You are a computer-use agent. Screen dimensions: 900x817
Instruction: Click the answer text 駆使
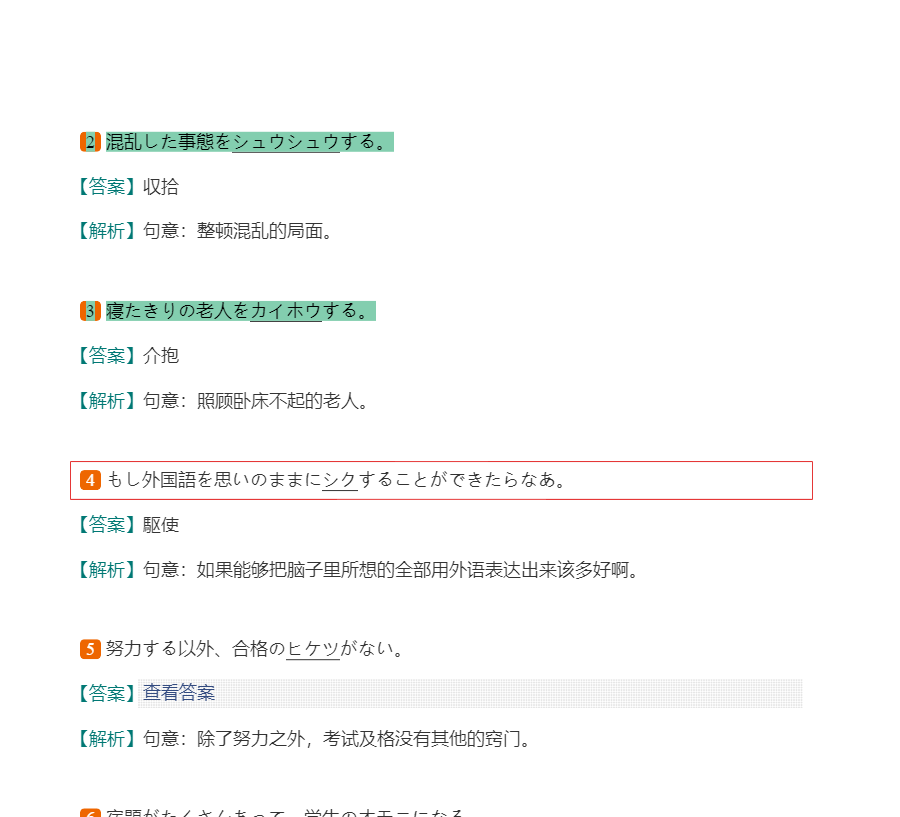coord(161,525)
